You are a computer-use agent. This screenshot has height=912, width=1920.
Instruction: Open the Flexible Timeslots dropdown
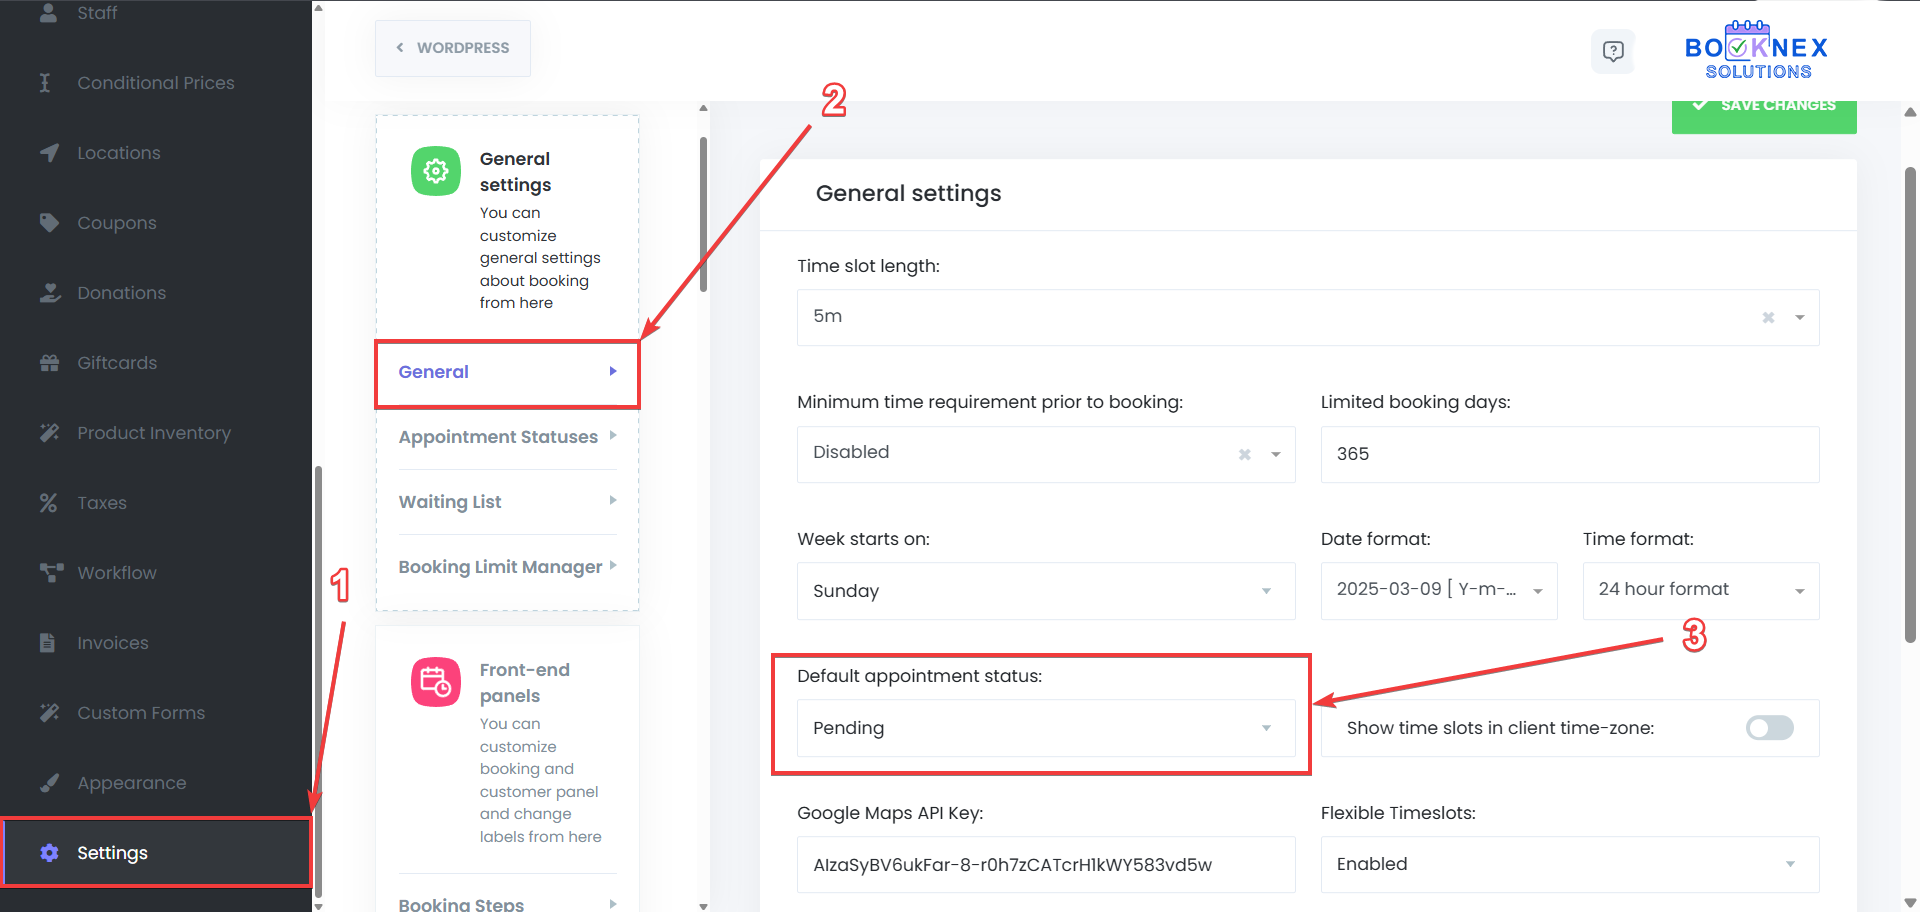point(1569,864)
